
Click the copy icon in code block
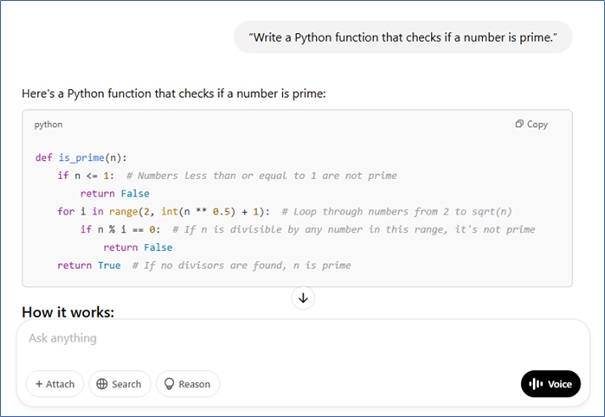click(520, 125)
